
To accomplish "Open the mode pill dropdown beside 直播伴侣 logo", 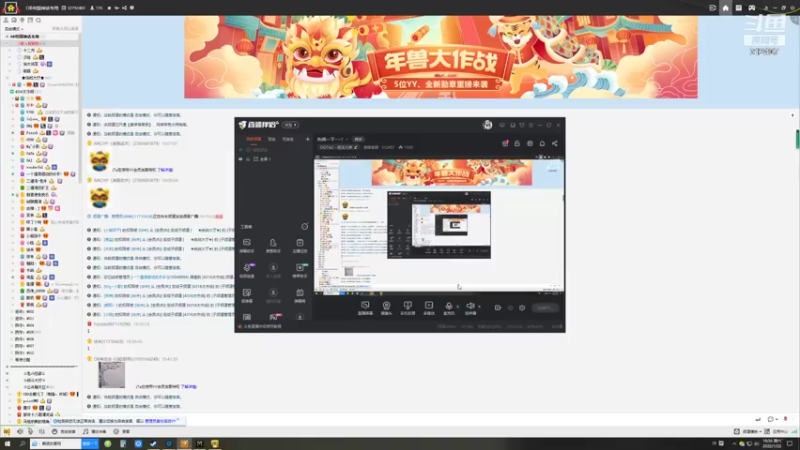I will tap(290, 125).
